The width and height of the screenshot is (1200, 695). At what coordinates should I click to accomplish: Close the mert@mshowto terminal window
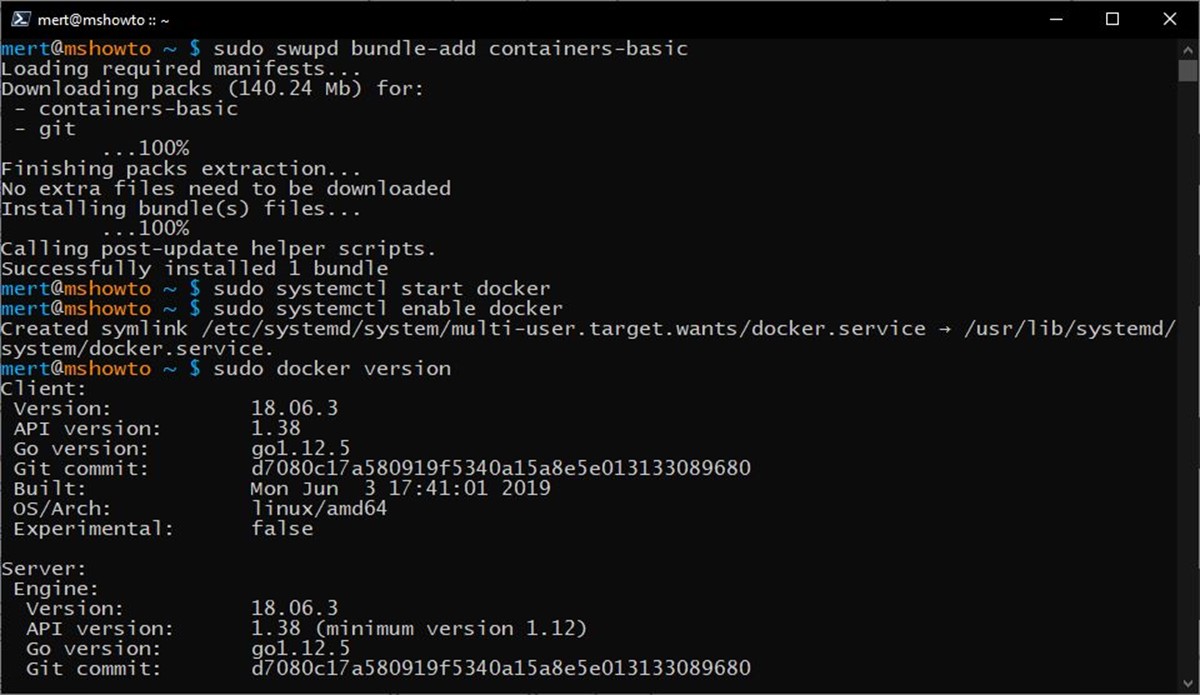pos(1168,19)
